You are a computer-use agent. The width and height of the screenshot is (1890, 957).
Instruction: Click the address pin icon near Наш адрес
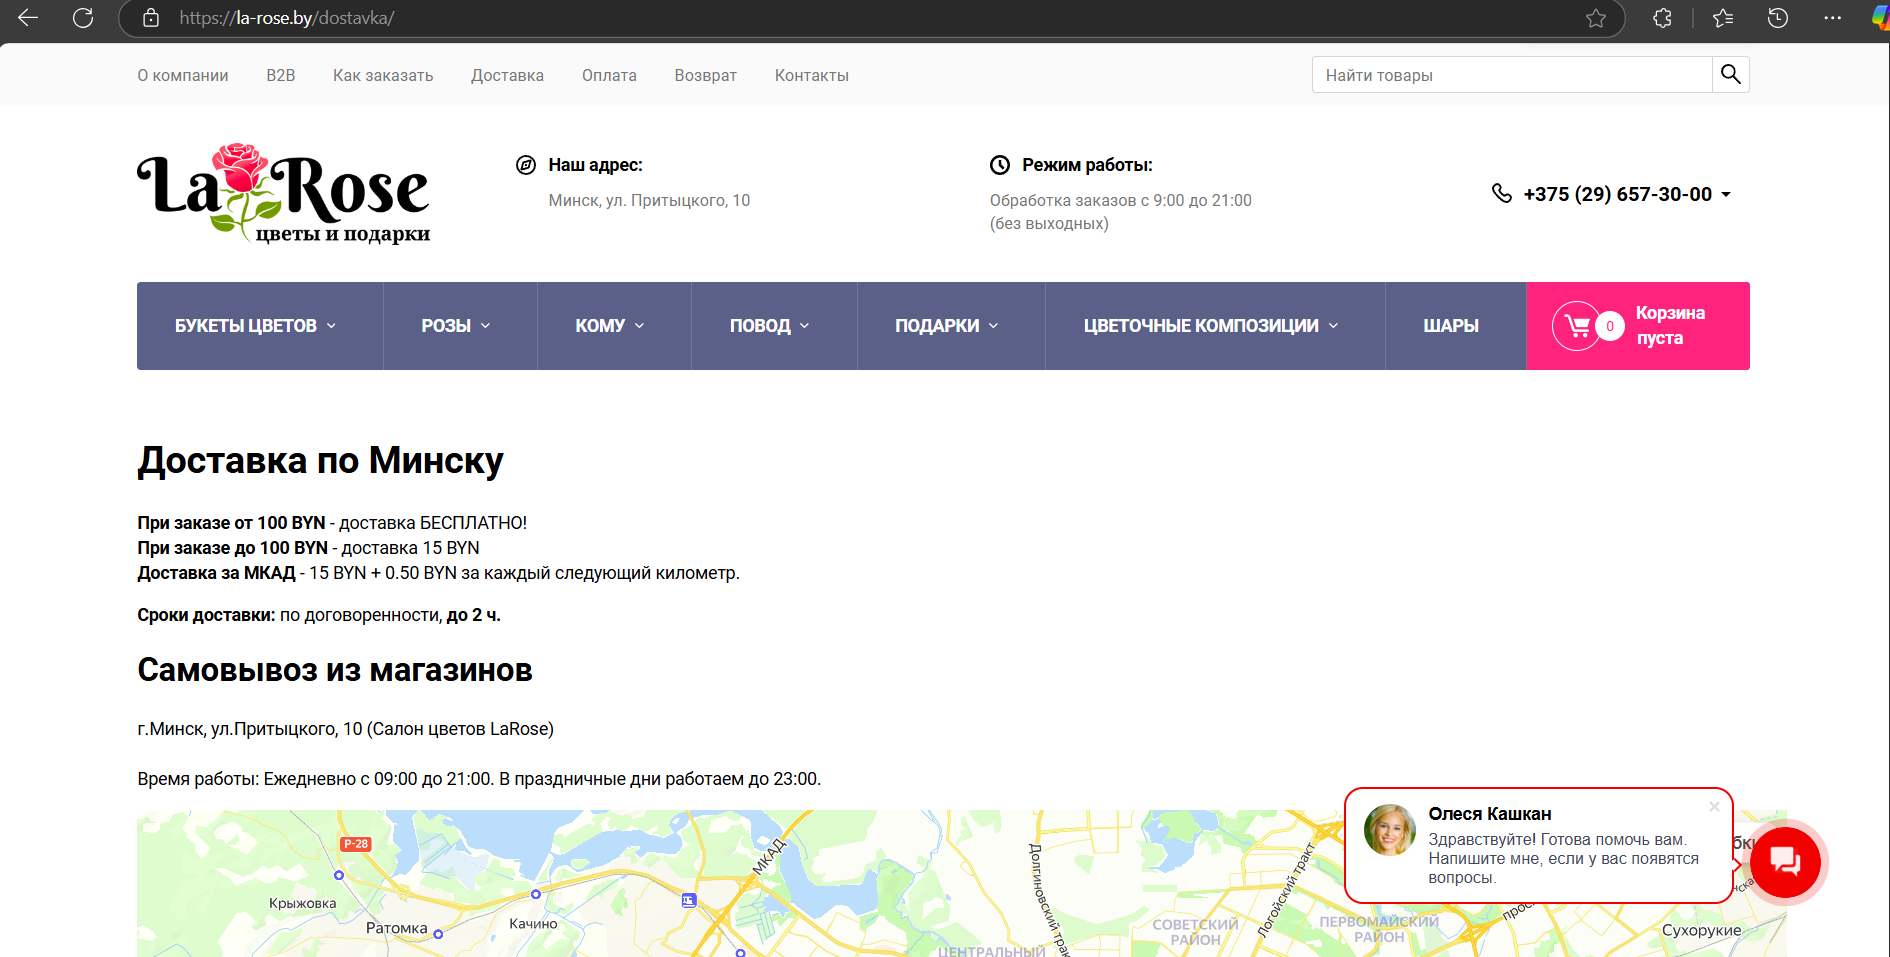(x=526, y=165)
